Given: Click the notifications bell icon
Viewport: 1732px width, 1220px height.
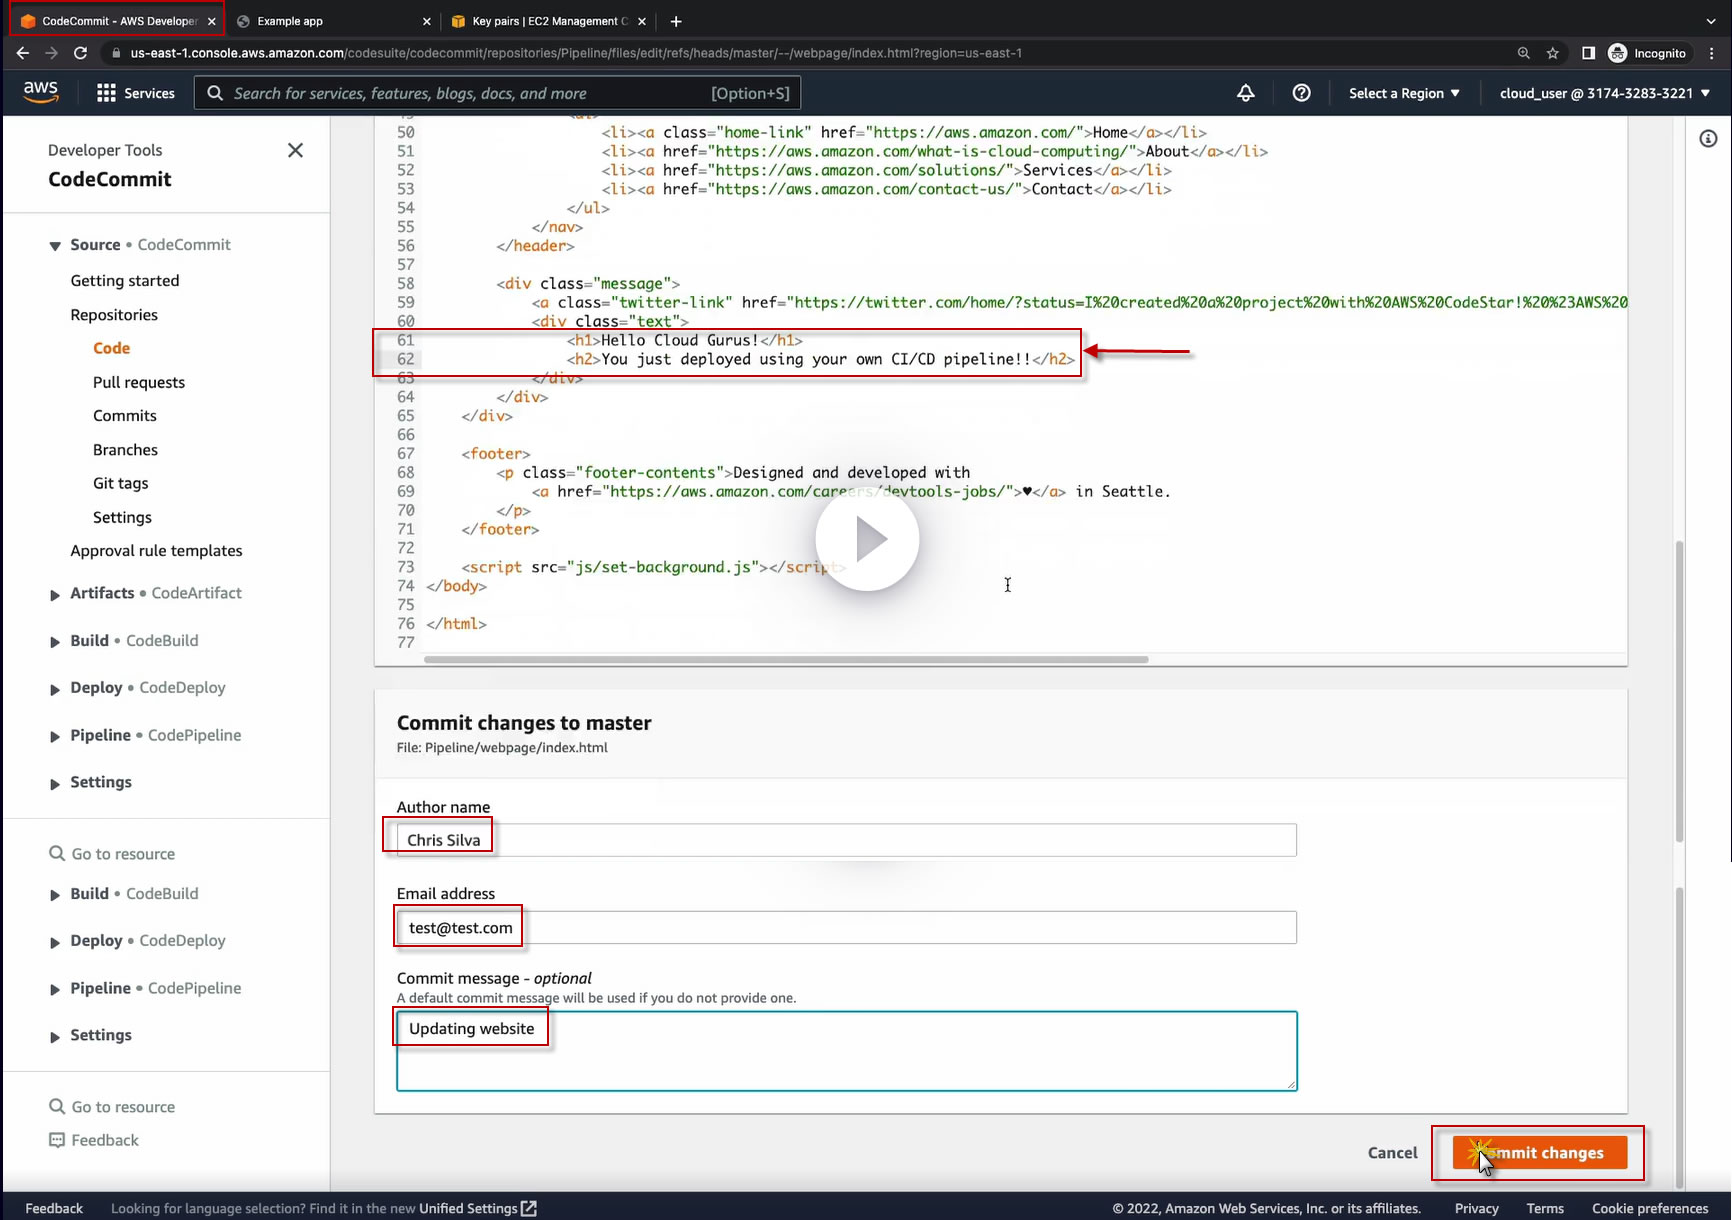Looking at the screenshot, I should pyautogui.click(x=1245, y=93).
